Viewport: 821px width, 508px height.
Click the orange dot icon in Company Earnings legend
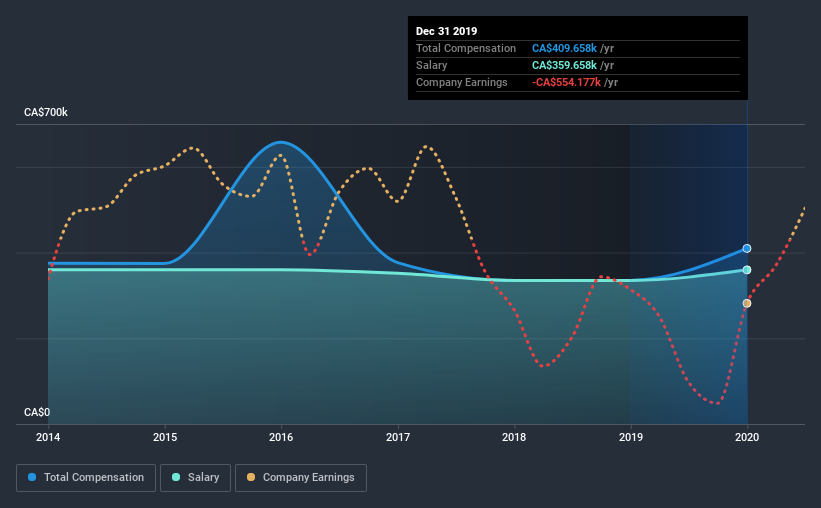click(x=251, y=477)
